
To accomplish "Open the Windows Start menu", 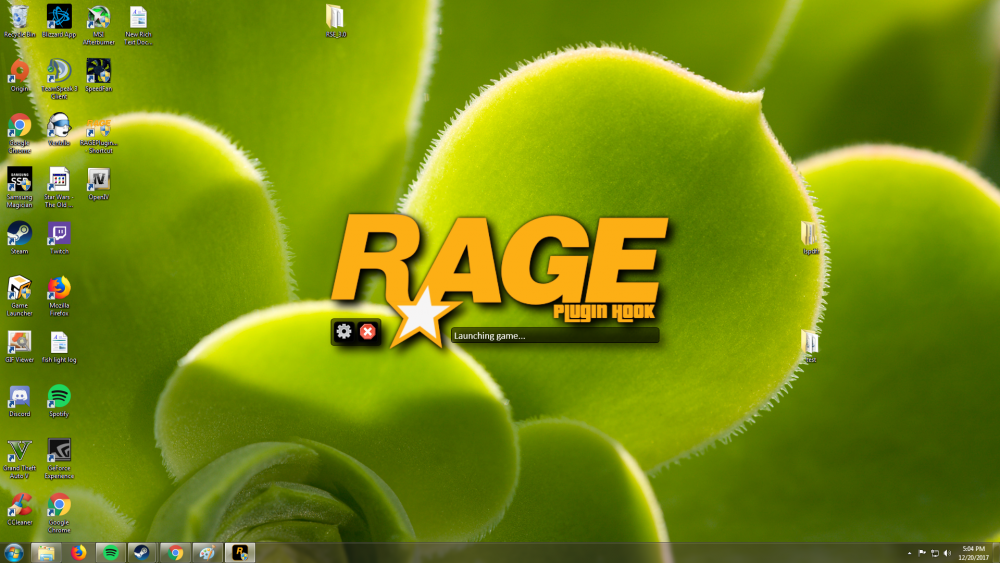I will coord(14,552).
